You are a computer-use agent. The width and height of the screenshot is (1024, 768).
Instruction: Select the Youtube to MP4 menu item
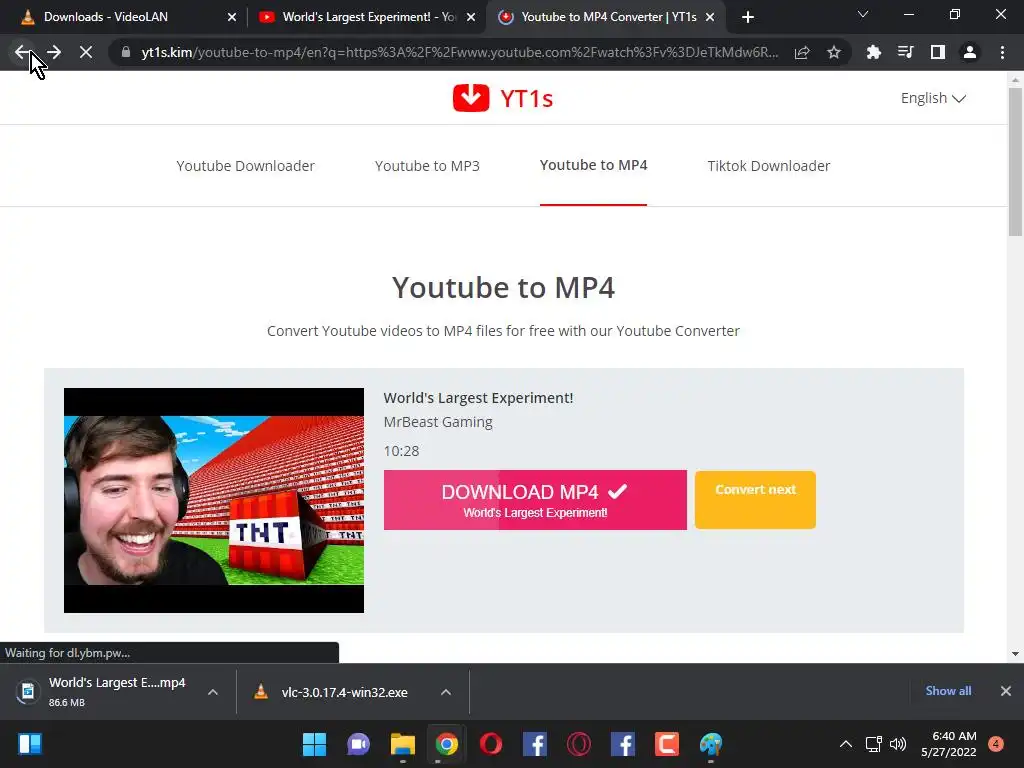click(593, 165)
